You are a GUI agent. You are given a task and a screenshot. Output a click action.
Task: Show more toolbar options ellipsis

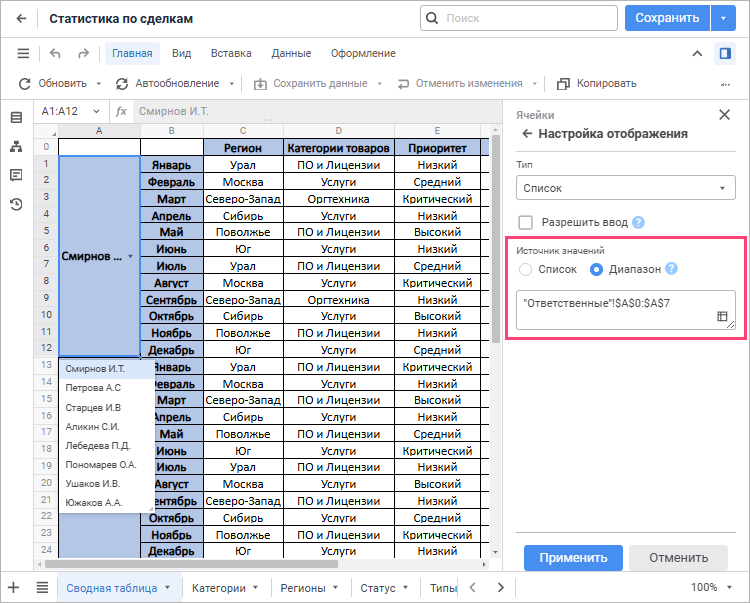pos(725,84)
